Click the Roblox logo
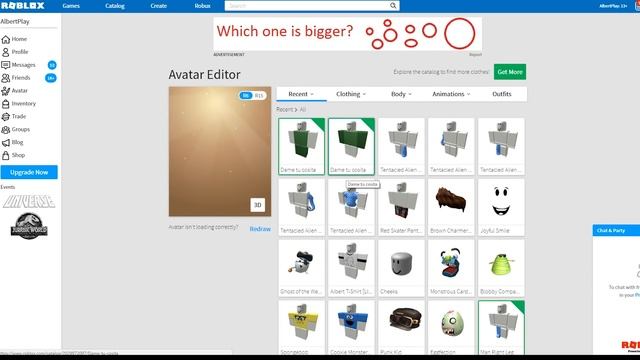The height and width of the screenshot is (360, 640). coord(22,6)
